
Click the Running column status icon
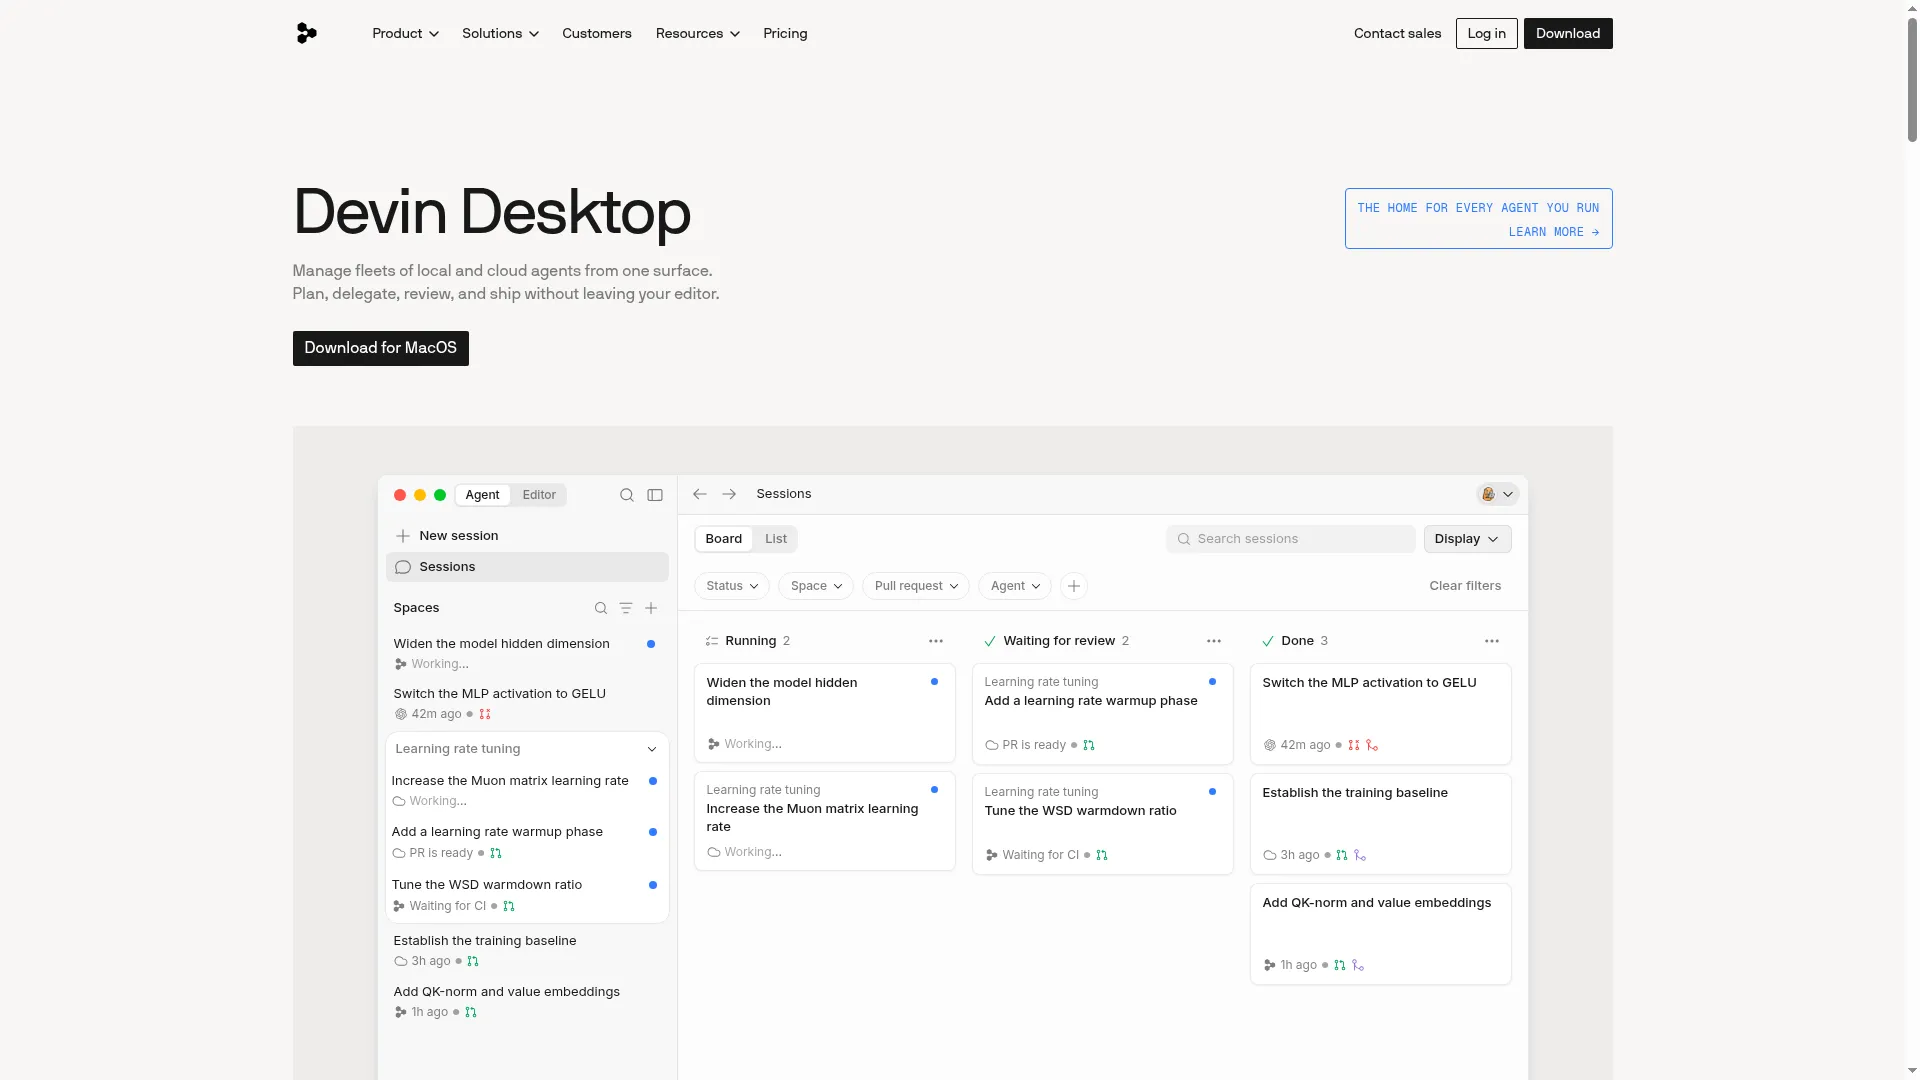click(712, 641)
